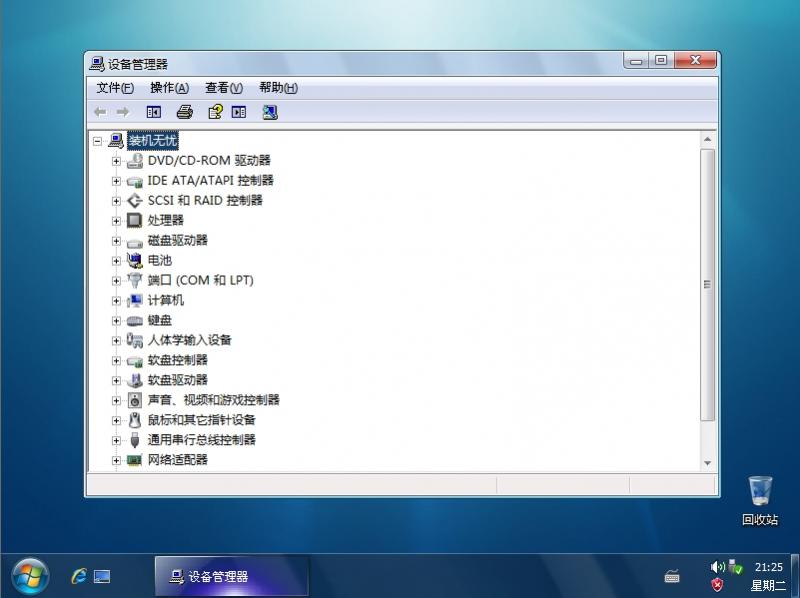Open the 操作(A) menu
This screenshot has width=800, height=598.
[169, 88]
